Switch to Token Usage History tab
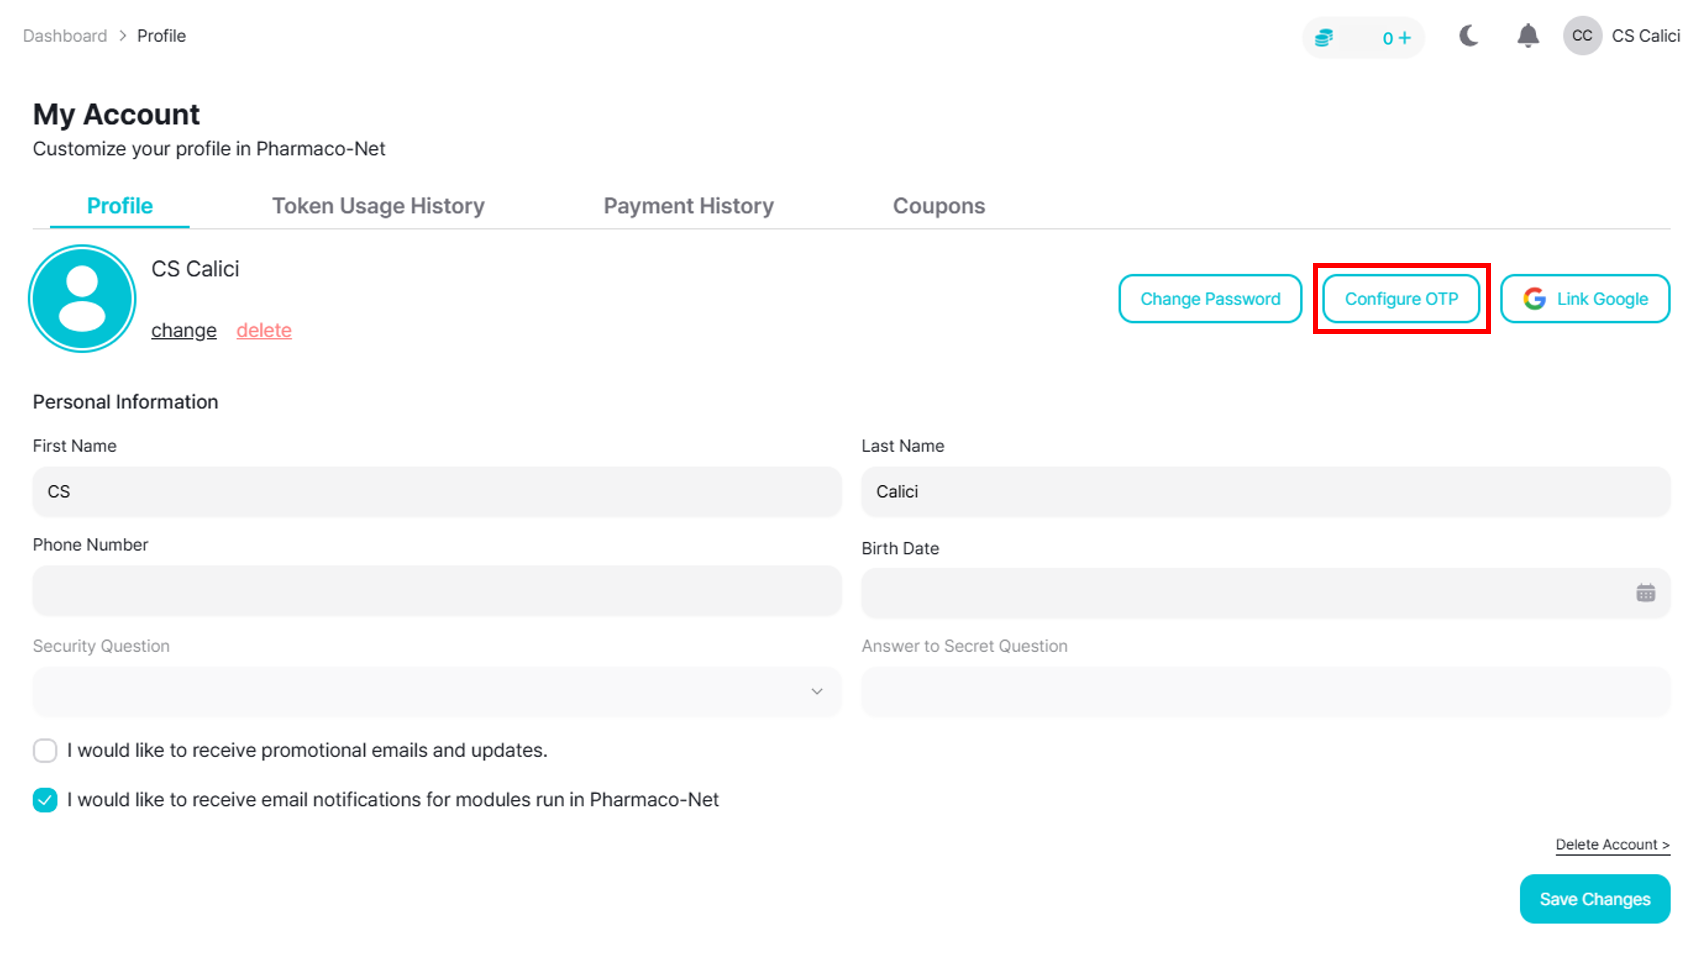Image resolution: width=1702 pixels, height=969 pixels. point(378,206)
